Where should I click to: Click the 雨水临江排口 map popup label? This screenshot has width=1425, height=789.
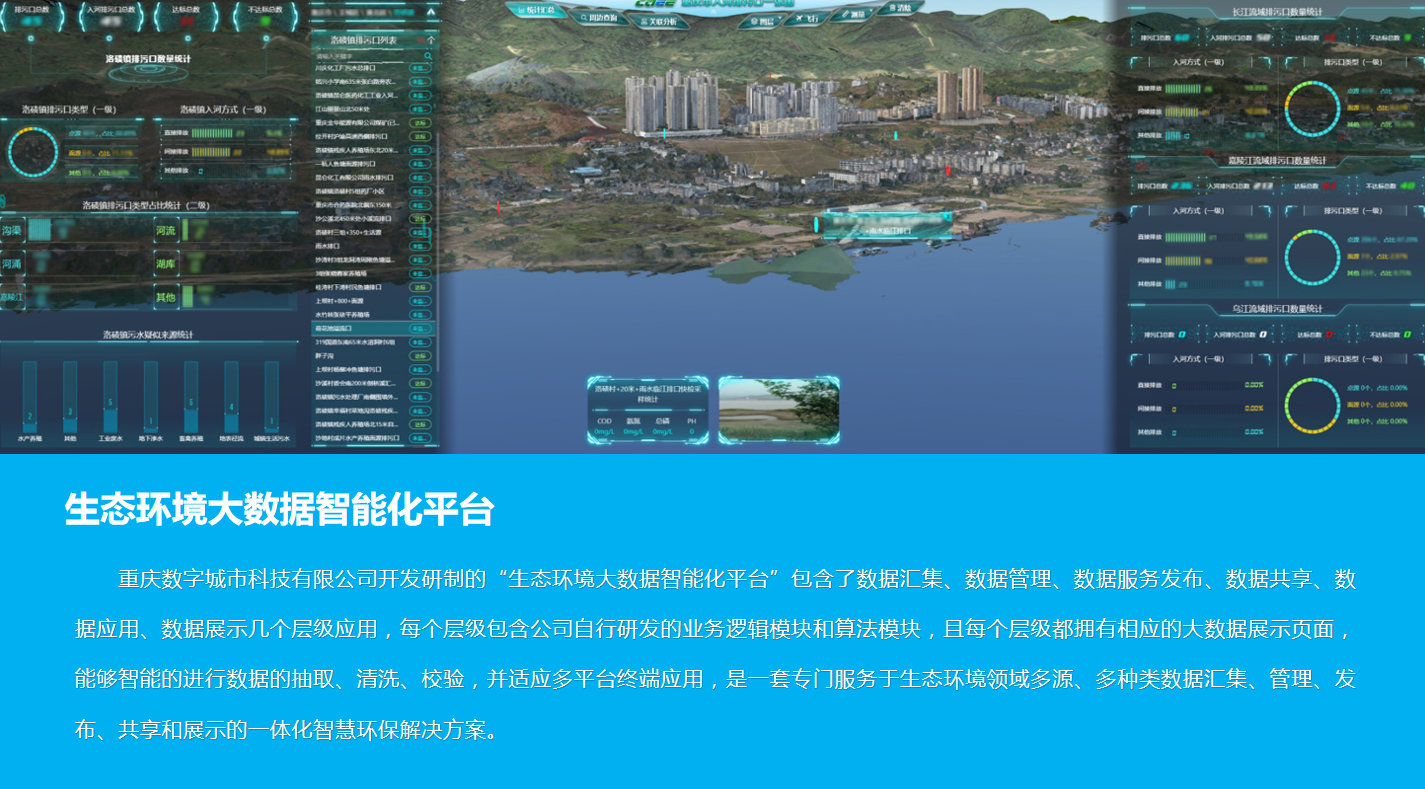click(x=881, y=229)
